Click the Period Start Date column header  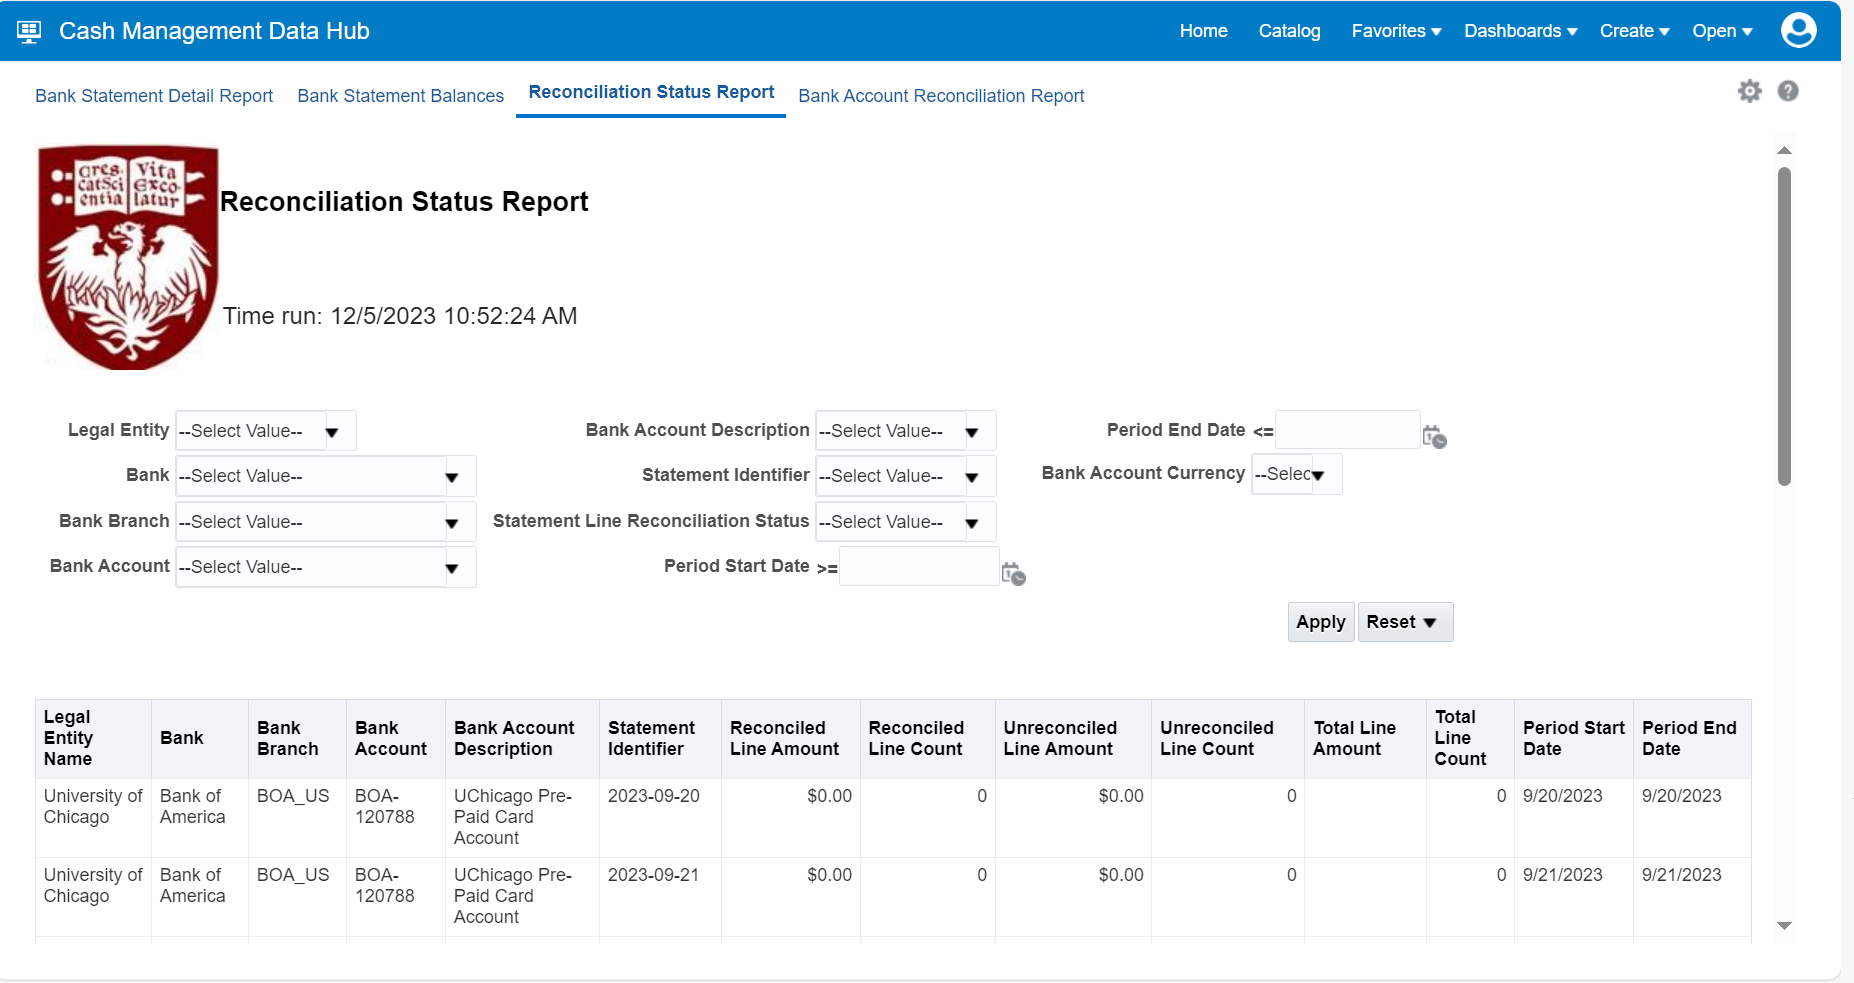click(1573, 738)
